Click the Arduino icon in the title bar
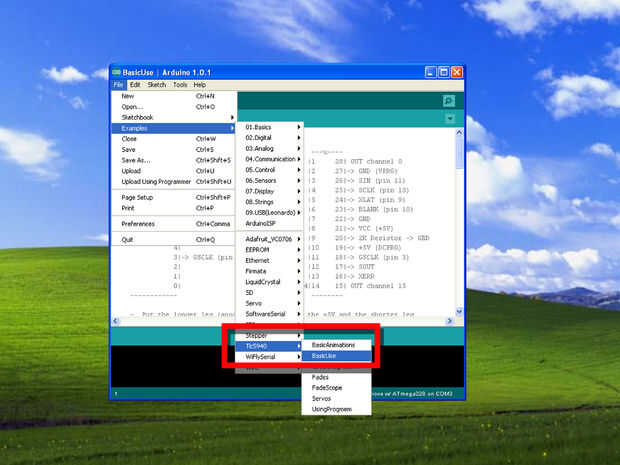The image size is (620, 465). tap(116, 72)
